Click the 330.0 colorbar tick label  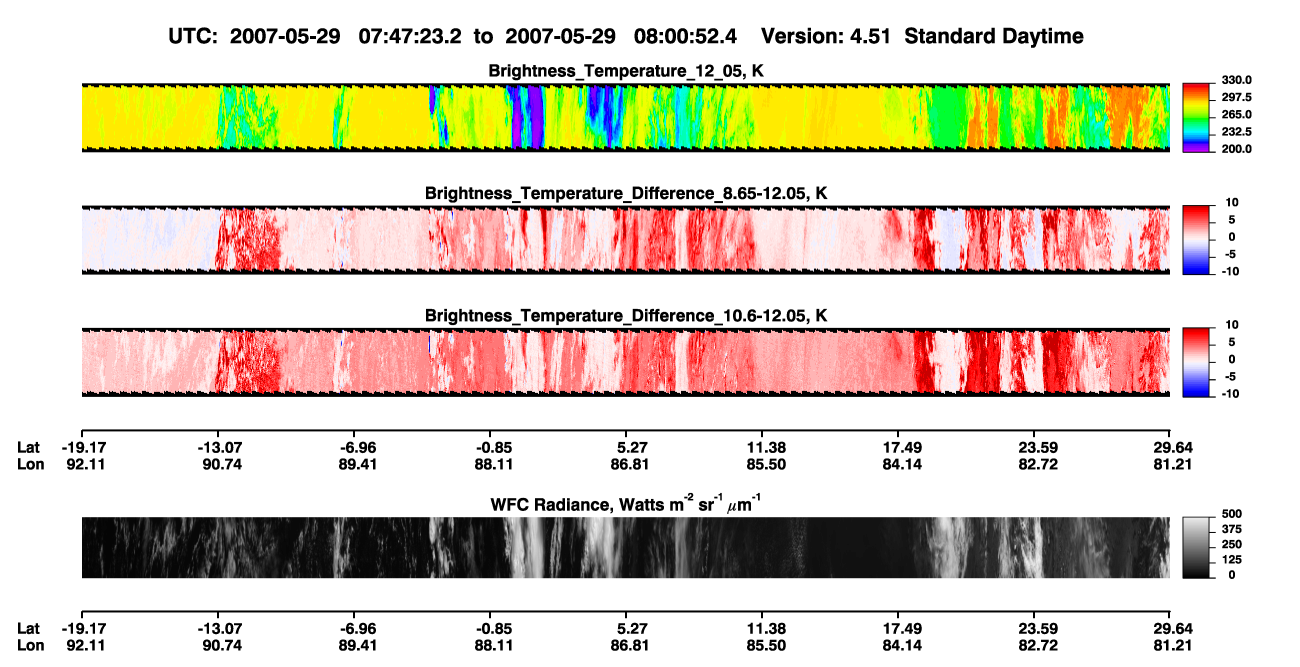coord(1237,81)
